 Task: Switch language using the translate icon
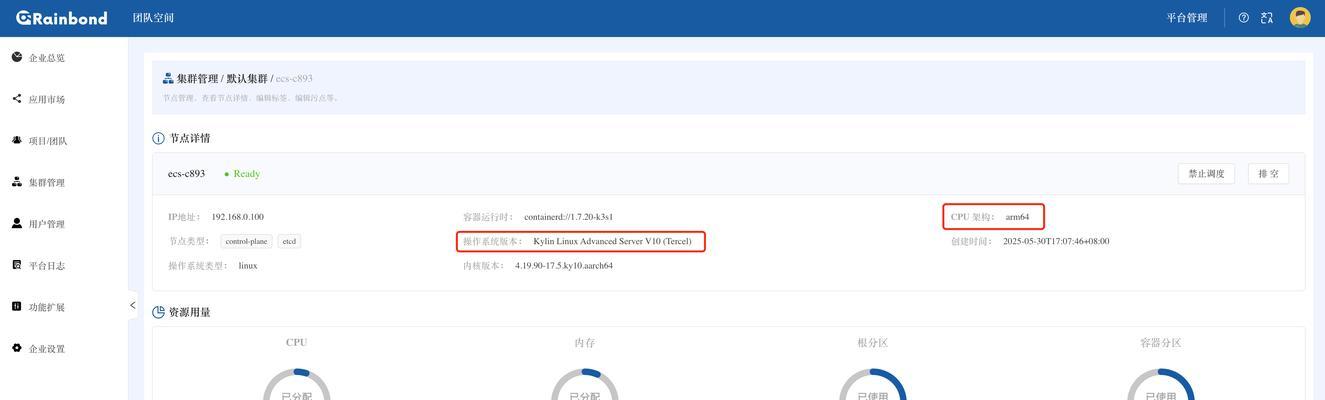coord(1267,18)
